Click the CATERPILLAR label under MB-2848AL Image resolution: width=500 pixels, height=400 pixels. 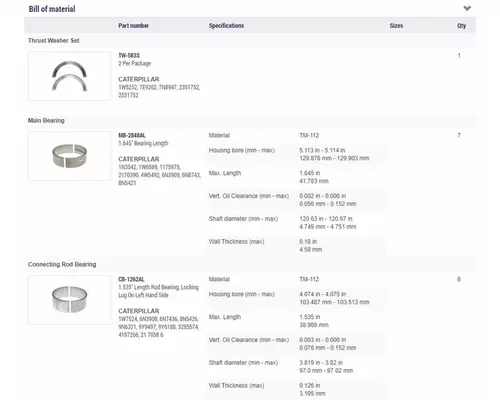click(x=139, y=159)
